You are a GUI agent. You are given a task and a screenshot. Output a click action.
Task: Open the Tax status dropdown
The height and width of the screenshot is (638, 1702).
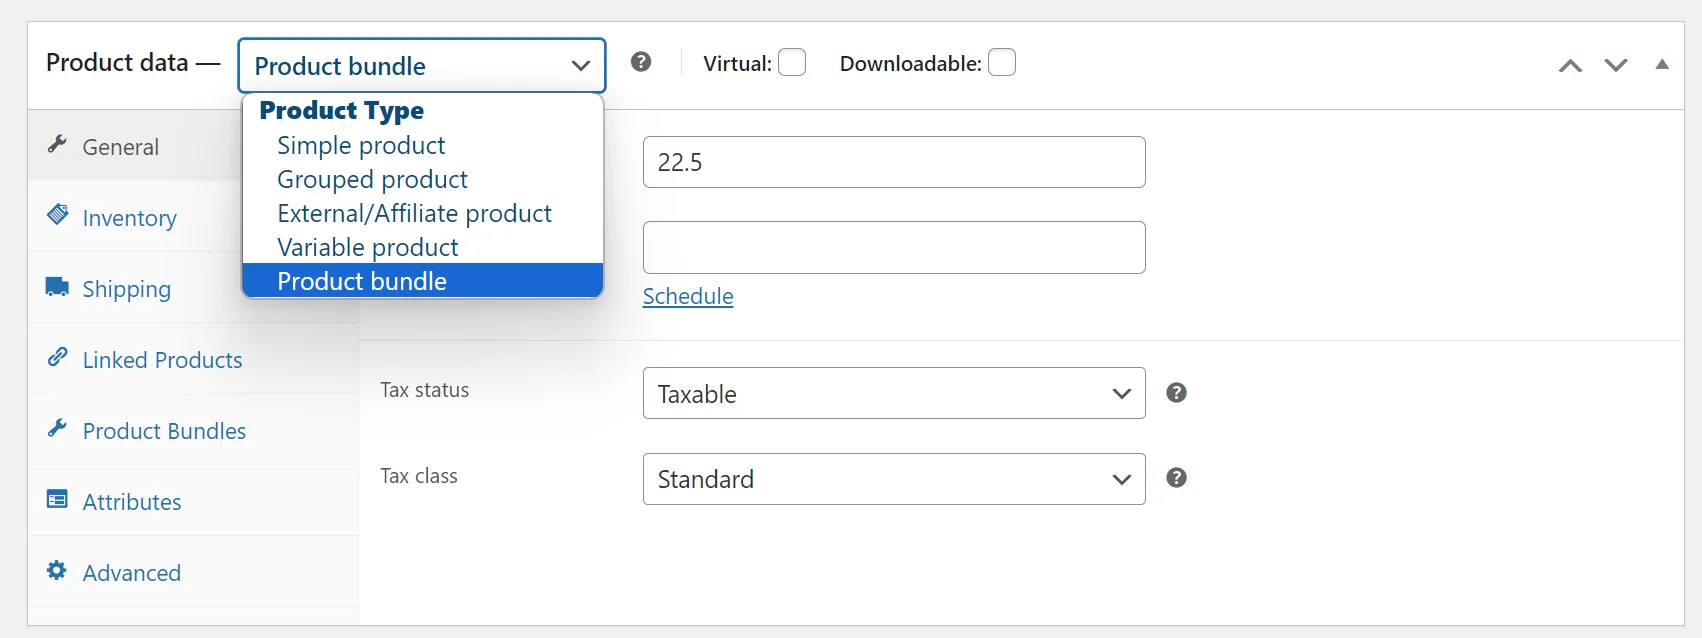point(893,393)
